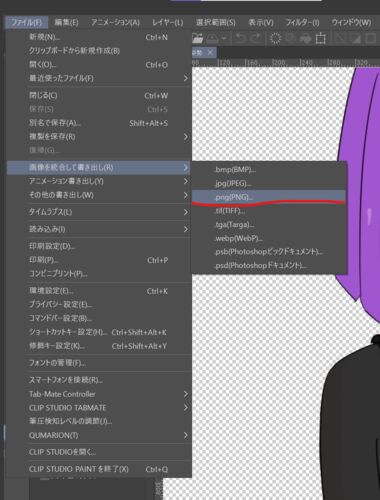
Task: Click 別名で保存(A) menu entry
Action: pyautogui.click(x=99, y=123)
